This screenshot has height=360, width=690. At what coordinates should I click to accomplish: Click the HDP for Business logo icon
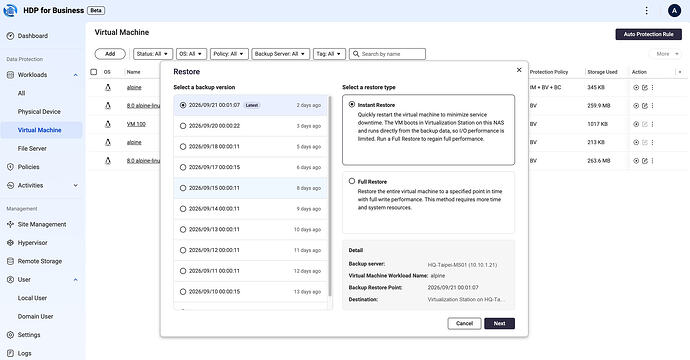click(10, 10)
